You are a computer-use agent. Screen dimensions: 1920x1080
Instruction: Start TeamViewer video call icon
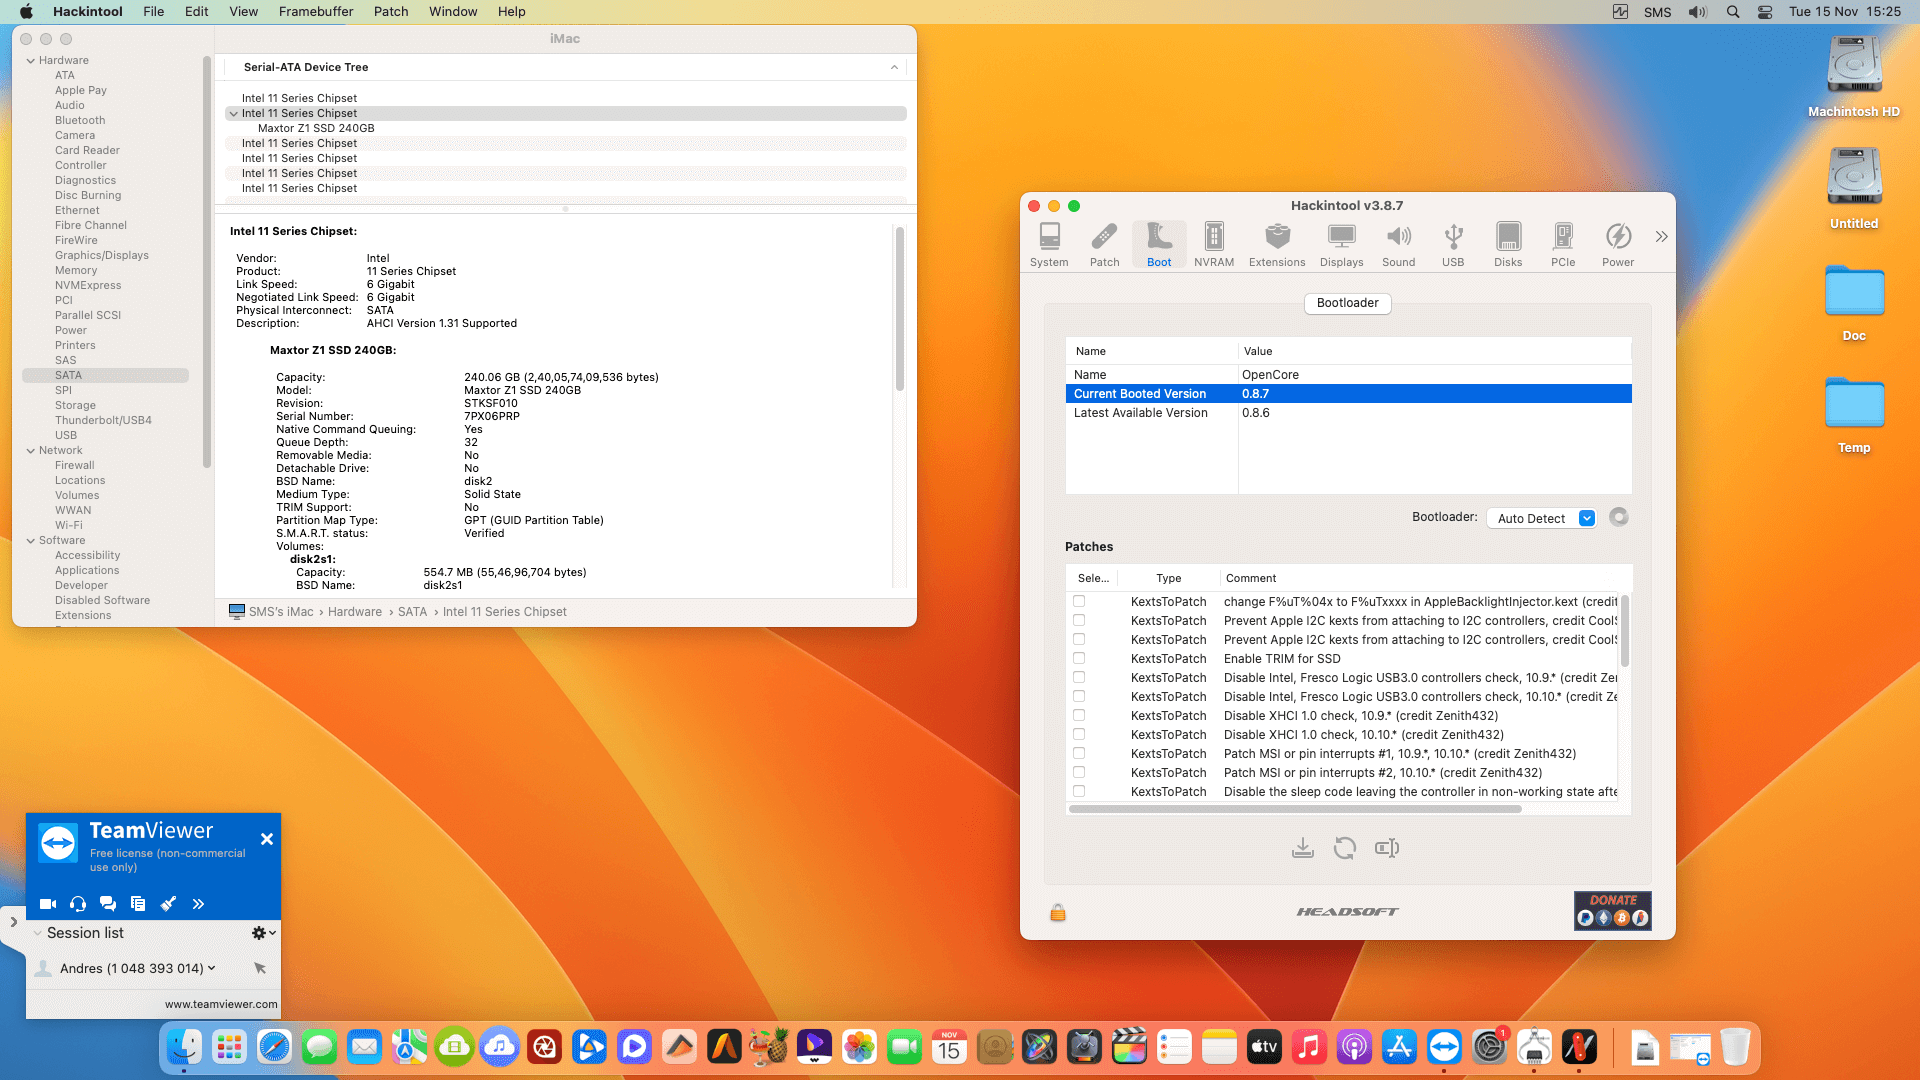tap(47, 904)
